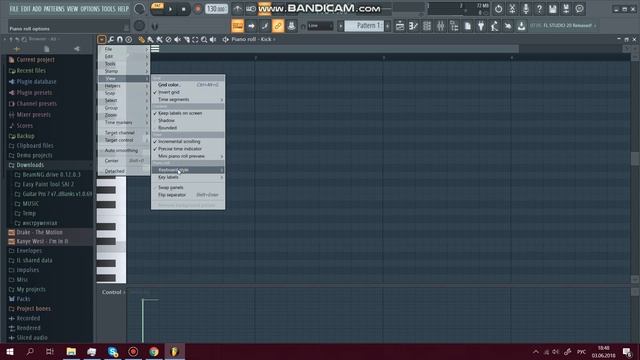Open the Line snap dropdown

pyautogui.click(x=320, y=26)
